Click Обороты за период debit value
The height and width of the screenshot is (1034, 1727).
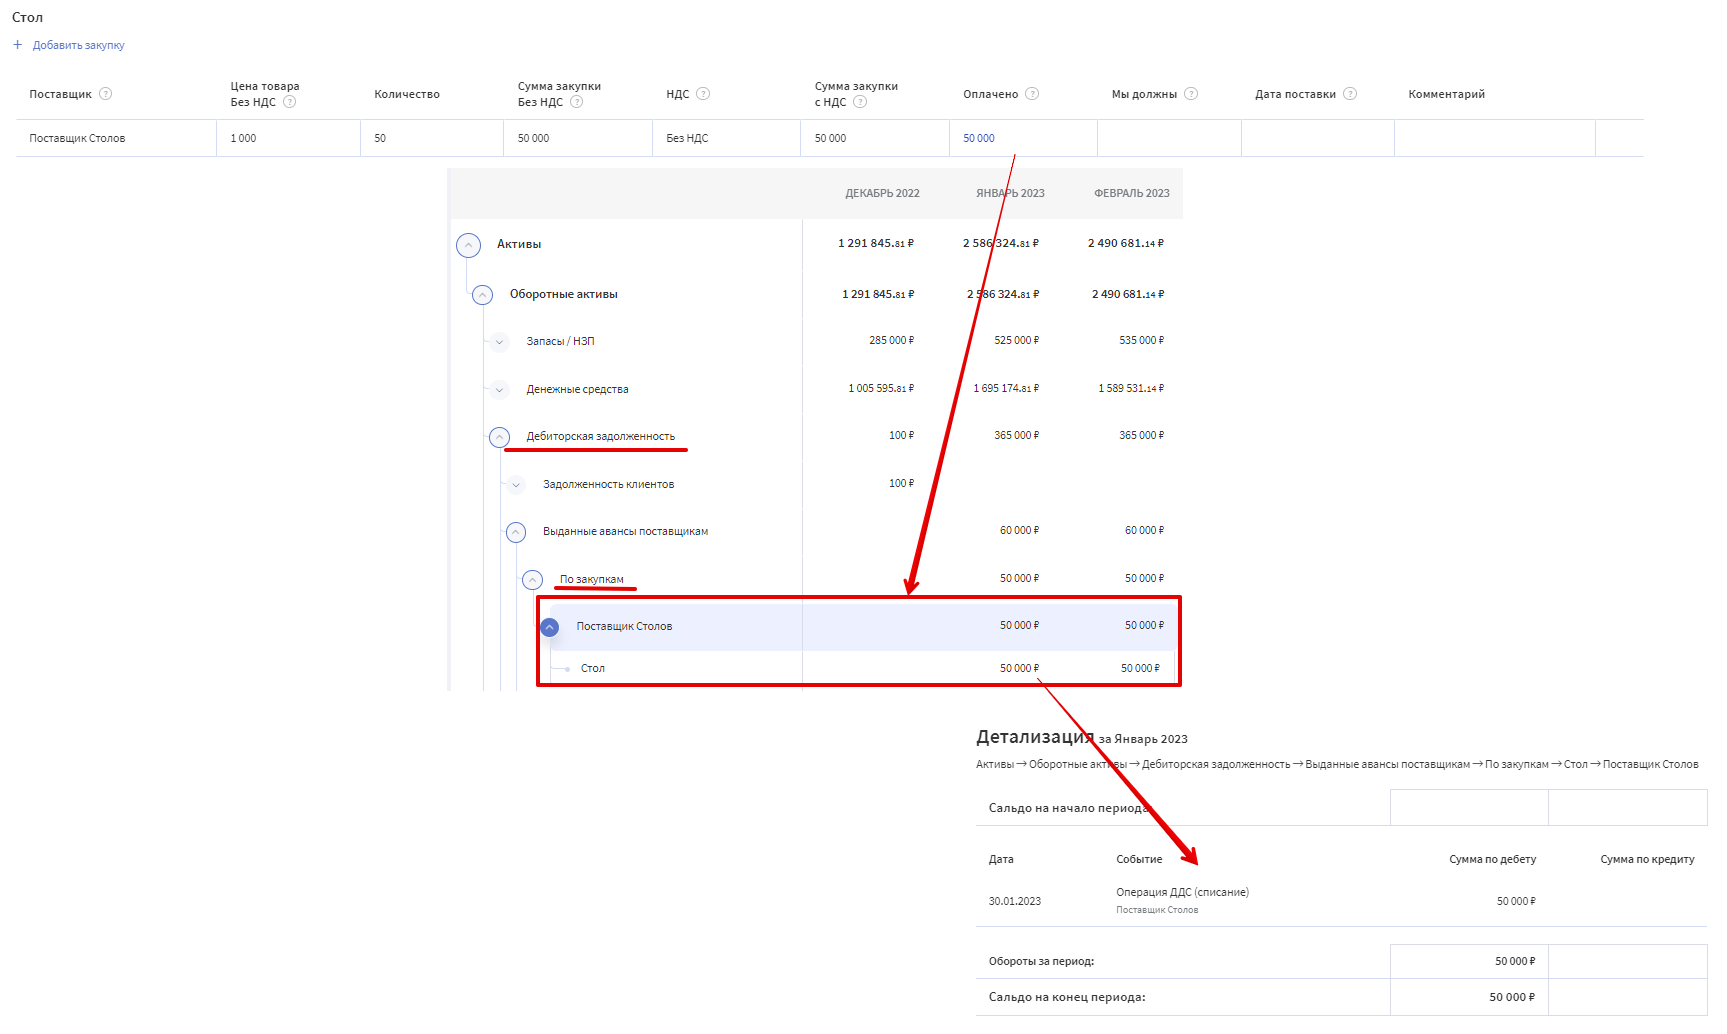[1514, 962]
